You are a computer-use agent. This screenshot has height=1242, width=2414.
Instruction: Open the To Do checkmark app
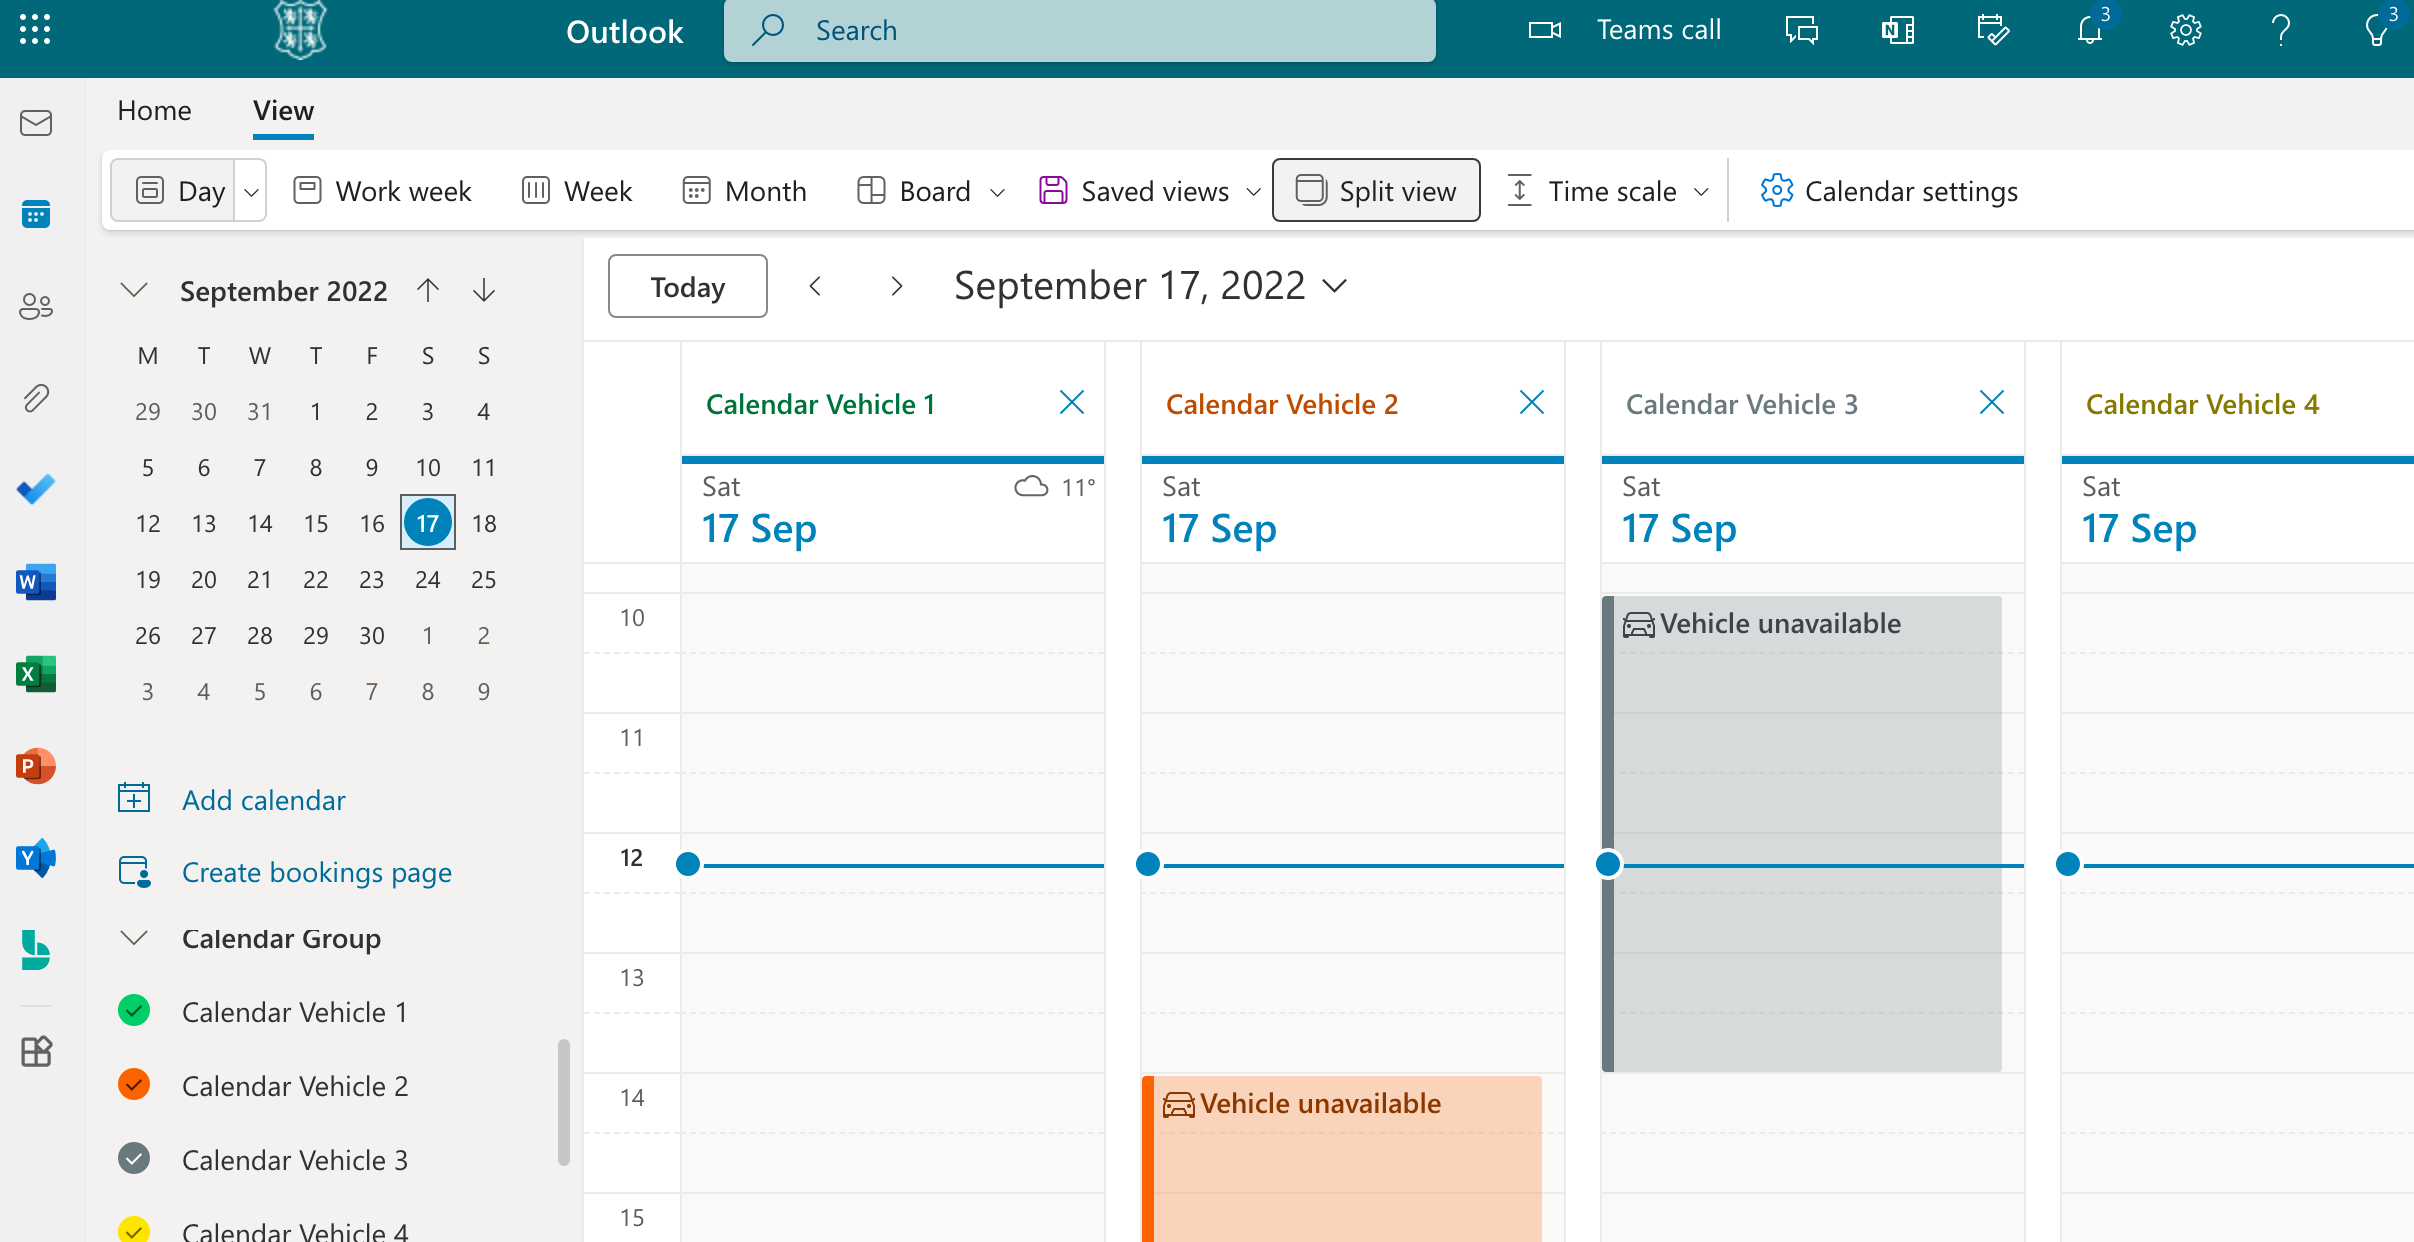tap(36, 489)
